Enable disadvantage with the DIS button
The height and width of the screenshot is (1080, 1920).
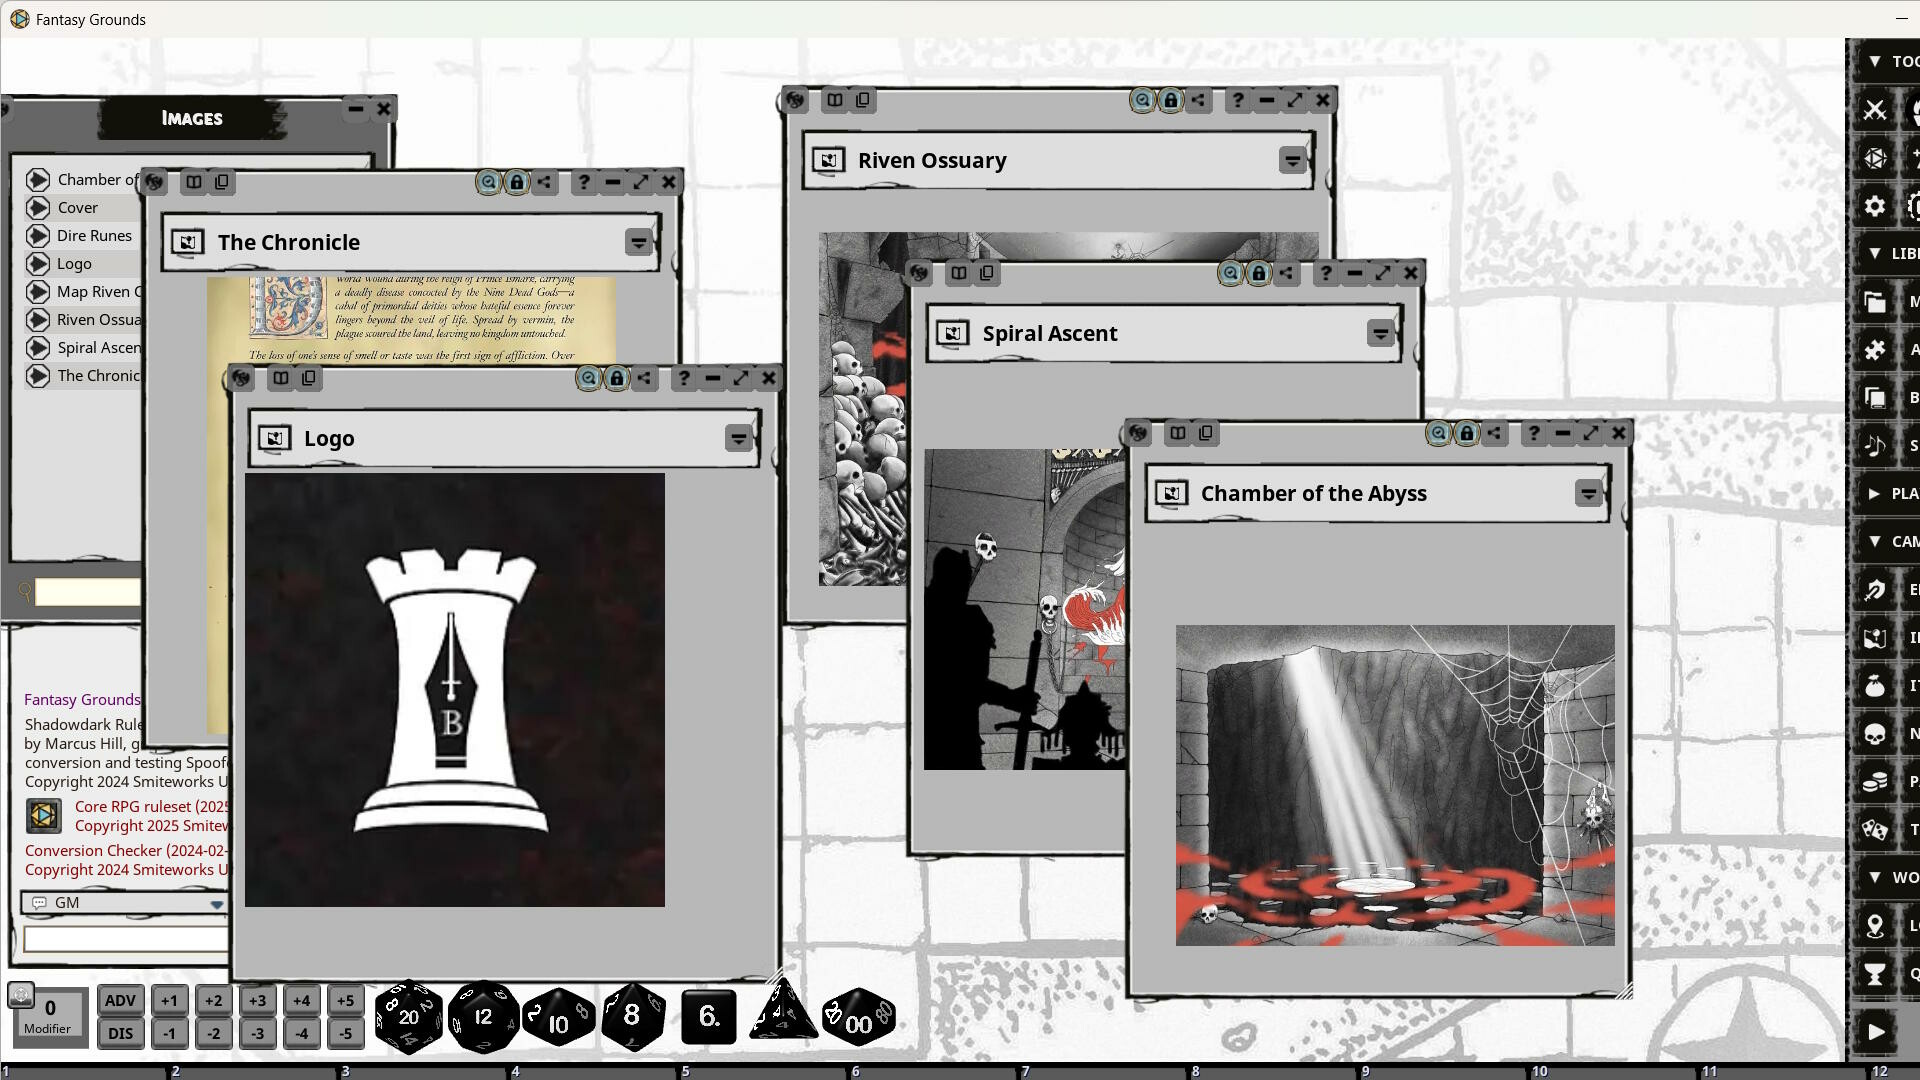tap(120, 1034)
